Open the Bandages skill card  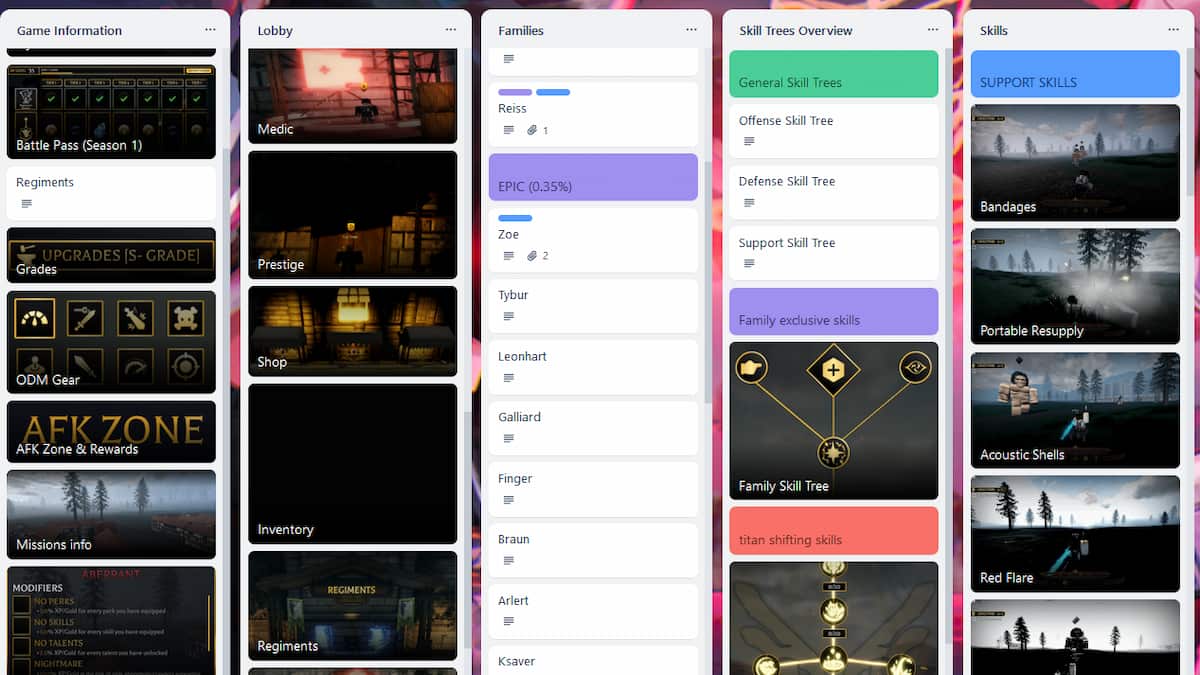[1074, 163]
